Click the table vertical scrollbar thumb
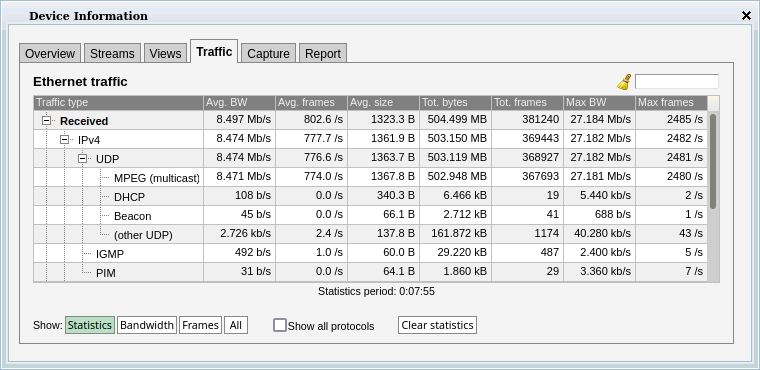The image size is (760, 370). click(713, 161)
